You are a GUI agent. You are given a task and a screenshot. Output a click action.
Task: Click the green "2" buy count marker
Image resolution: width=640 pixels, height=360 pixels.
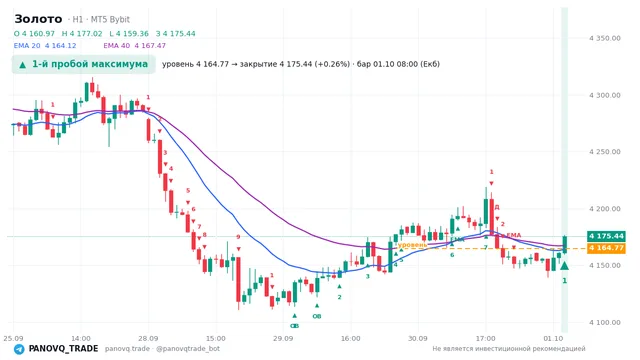tap(339, 297)
